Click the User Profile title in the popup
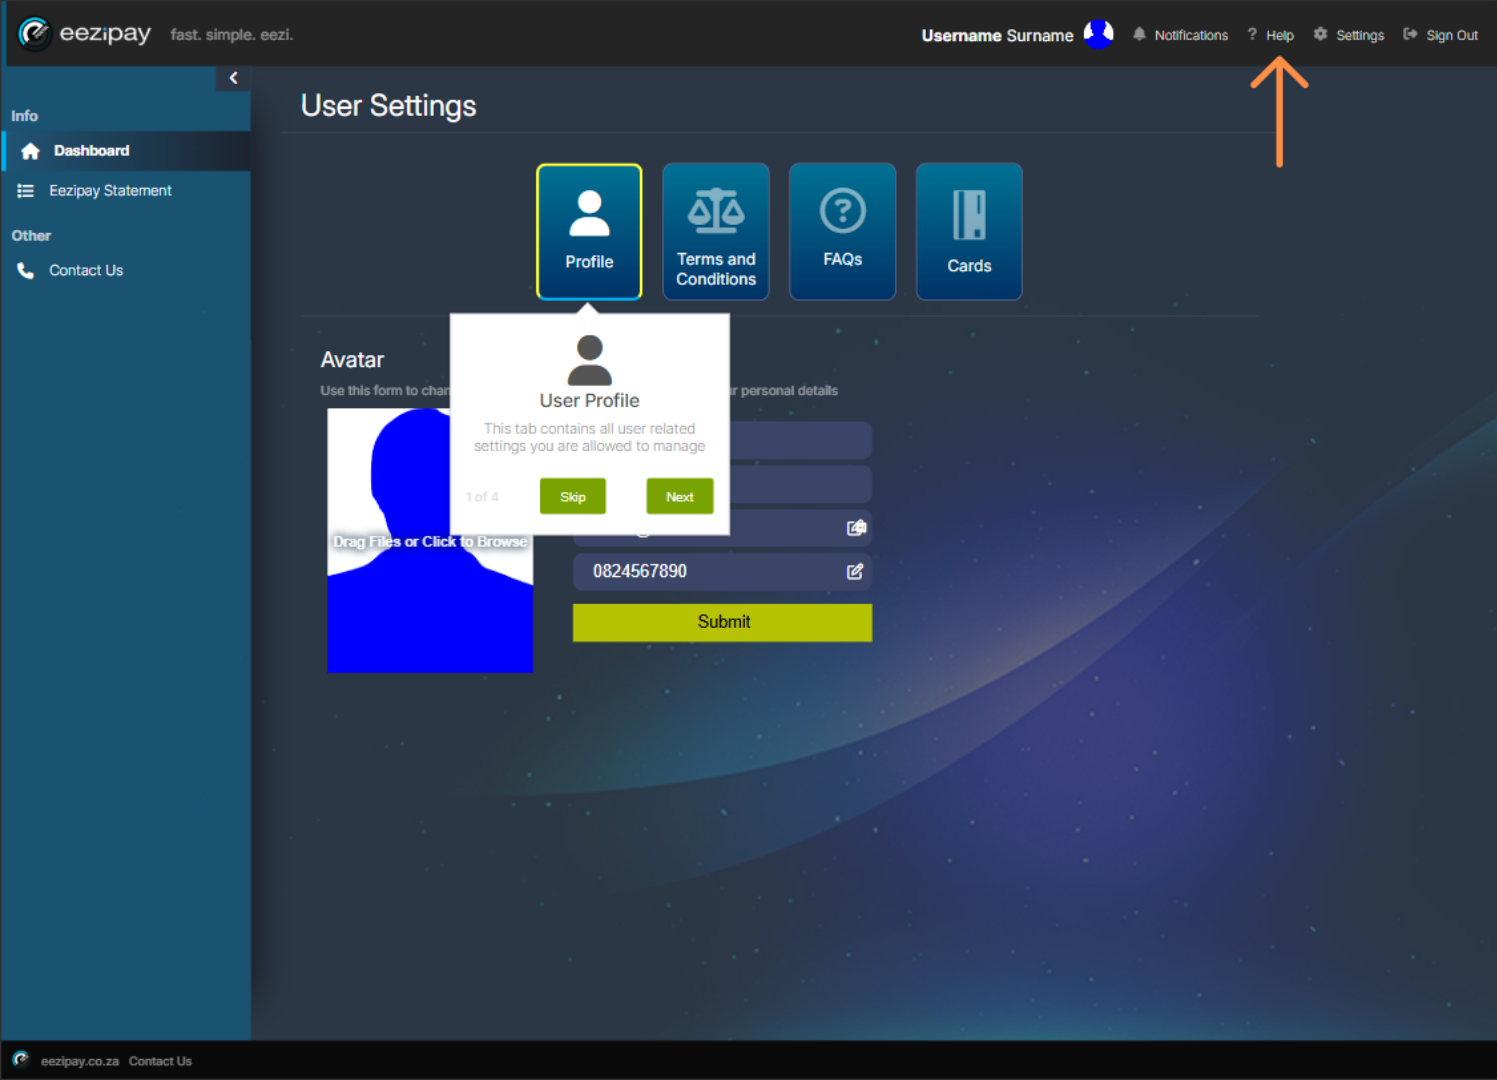Image resolution: width=1497 pixels, height=1080 pixels. tap(589, 401)
